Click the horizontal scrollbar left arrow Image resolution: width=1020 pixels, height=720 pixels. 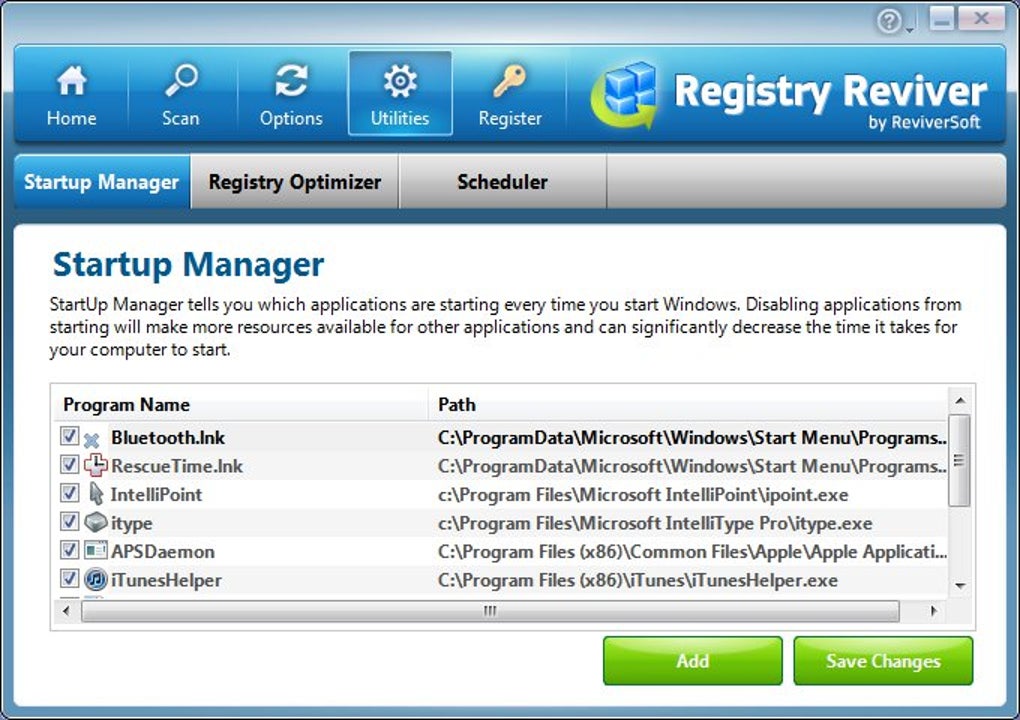66,611
